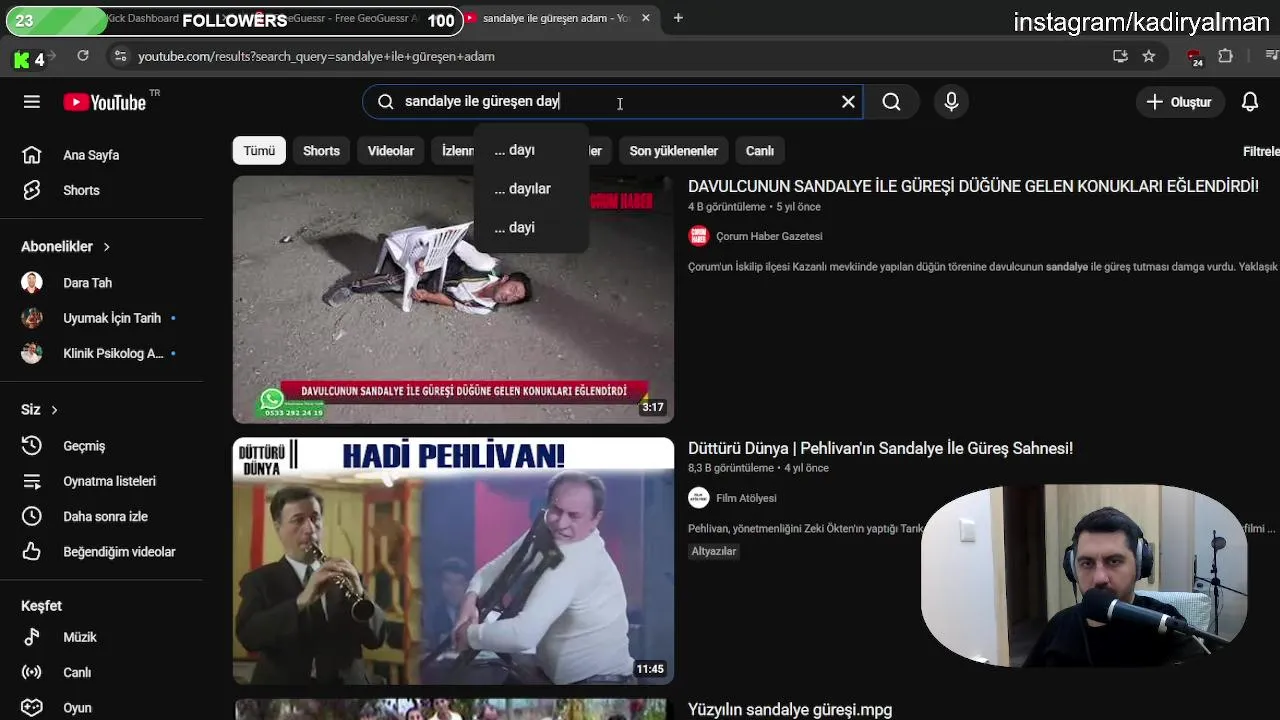Click the Film Atölyesi channel avatar

698,498
